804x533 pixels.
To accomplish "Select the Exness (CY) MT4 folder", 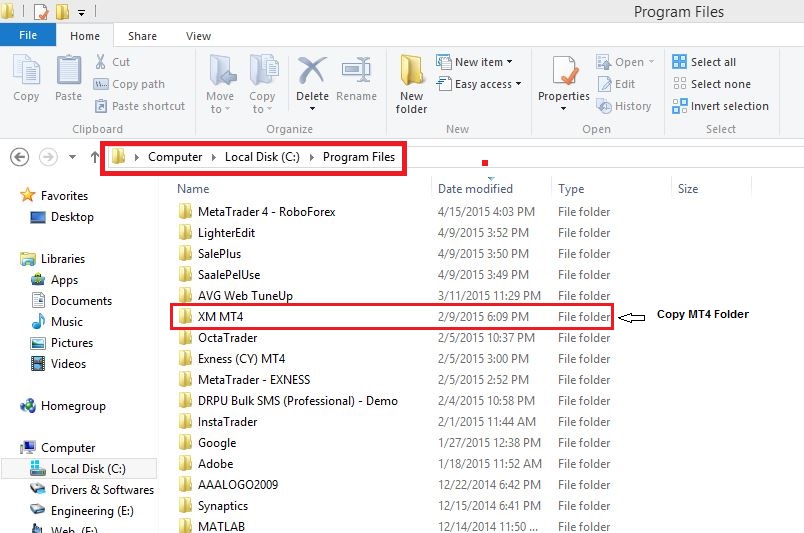I will 231,359.
